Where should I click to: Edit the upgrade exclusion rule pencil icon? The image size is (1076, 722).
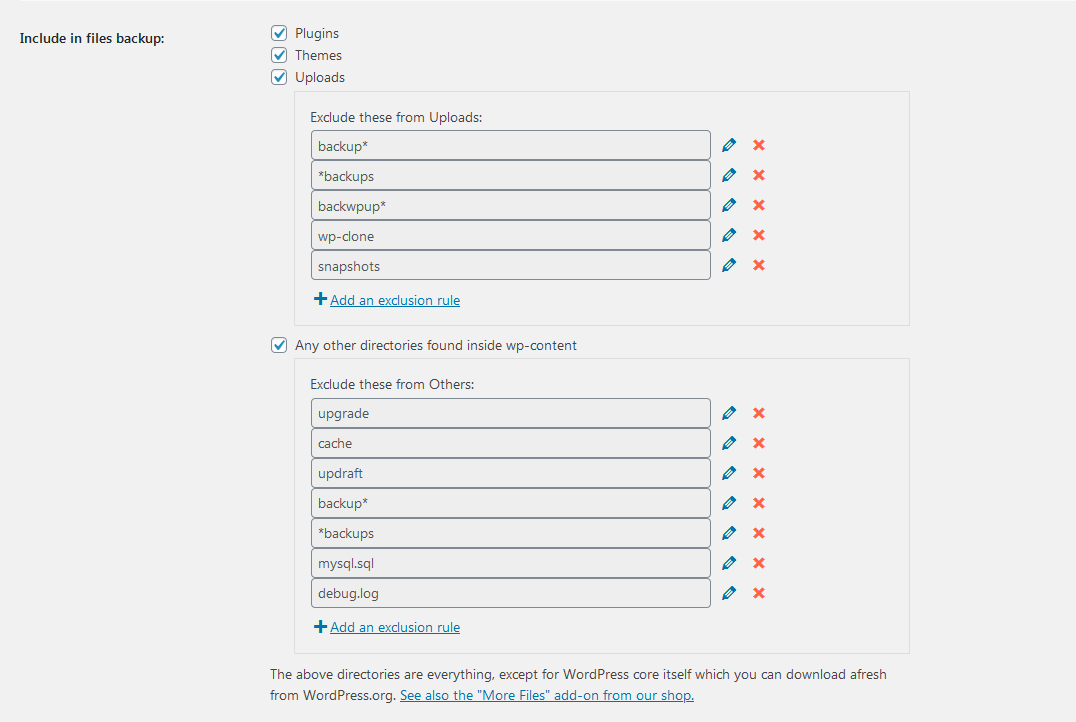point(728,412)
